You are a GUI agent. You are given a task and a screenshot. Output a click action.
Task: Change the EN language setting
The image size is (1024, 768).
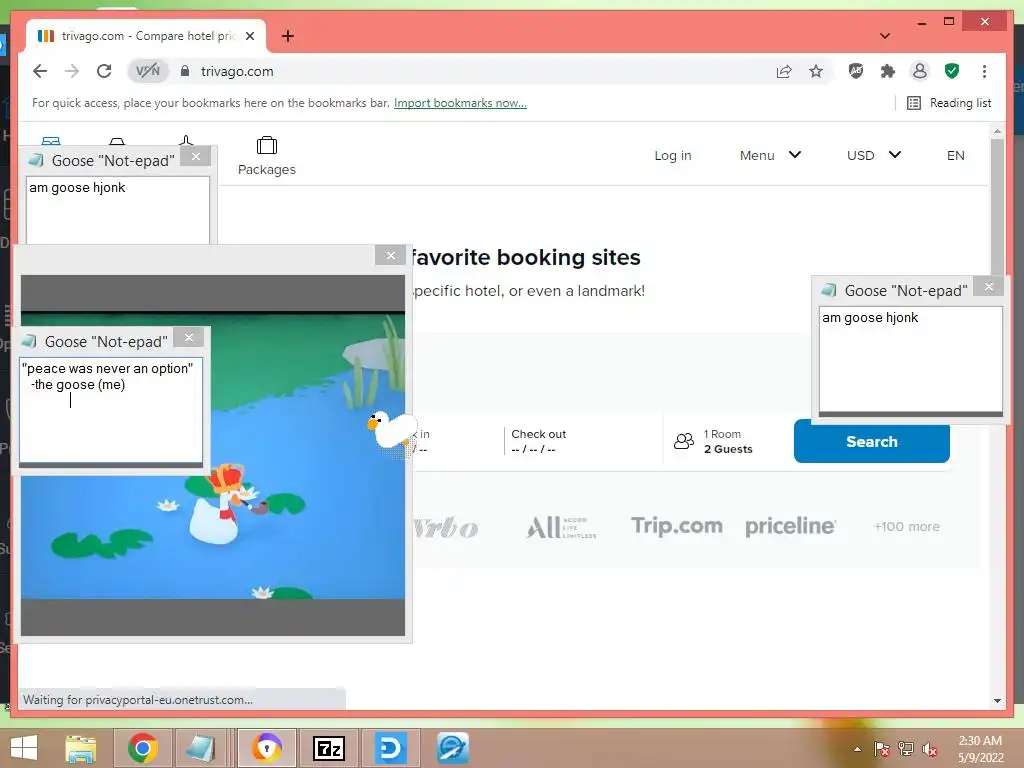coord(955,155)
